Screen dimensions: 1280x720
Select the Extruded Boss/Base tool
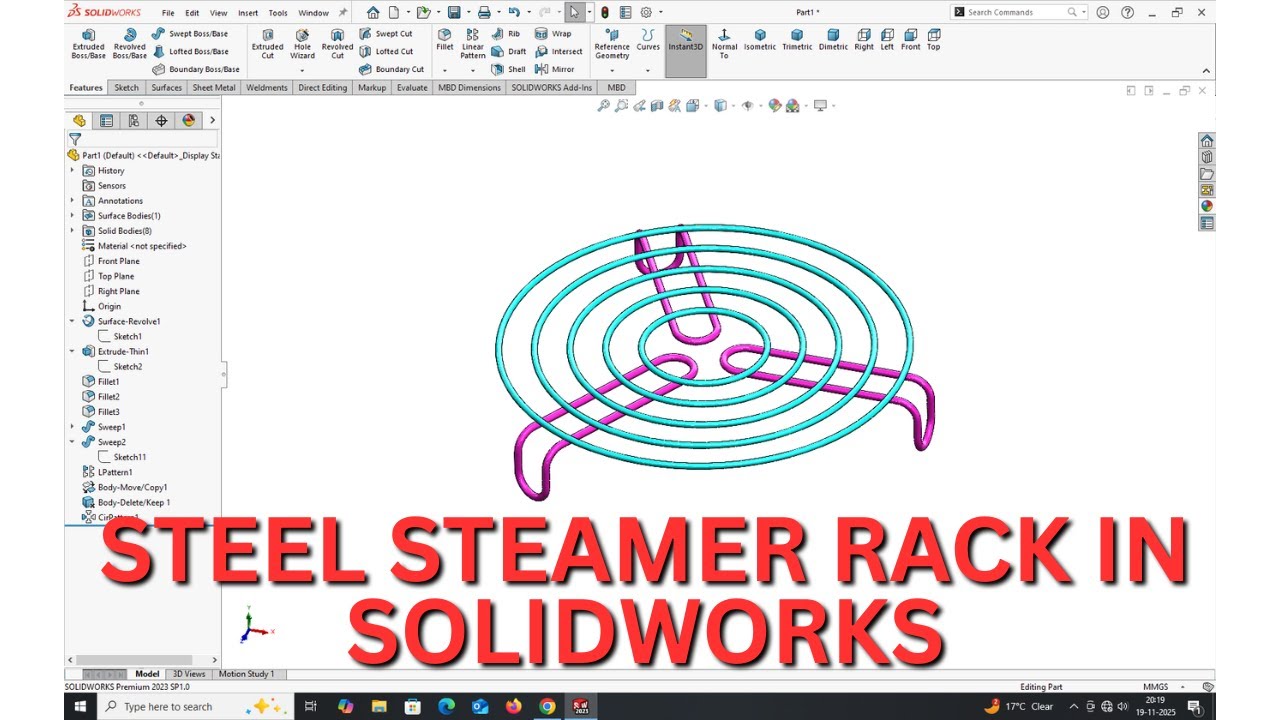pos(88,44)
